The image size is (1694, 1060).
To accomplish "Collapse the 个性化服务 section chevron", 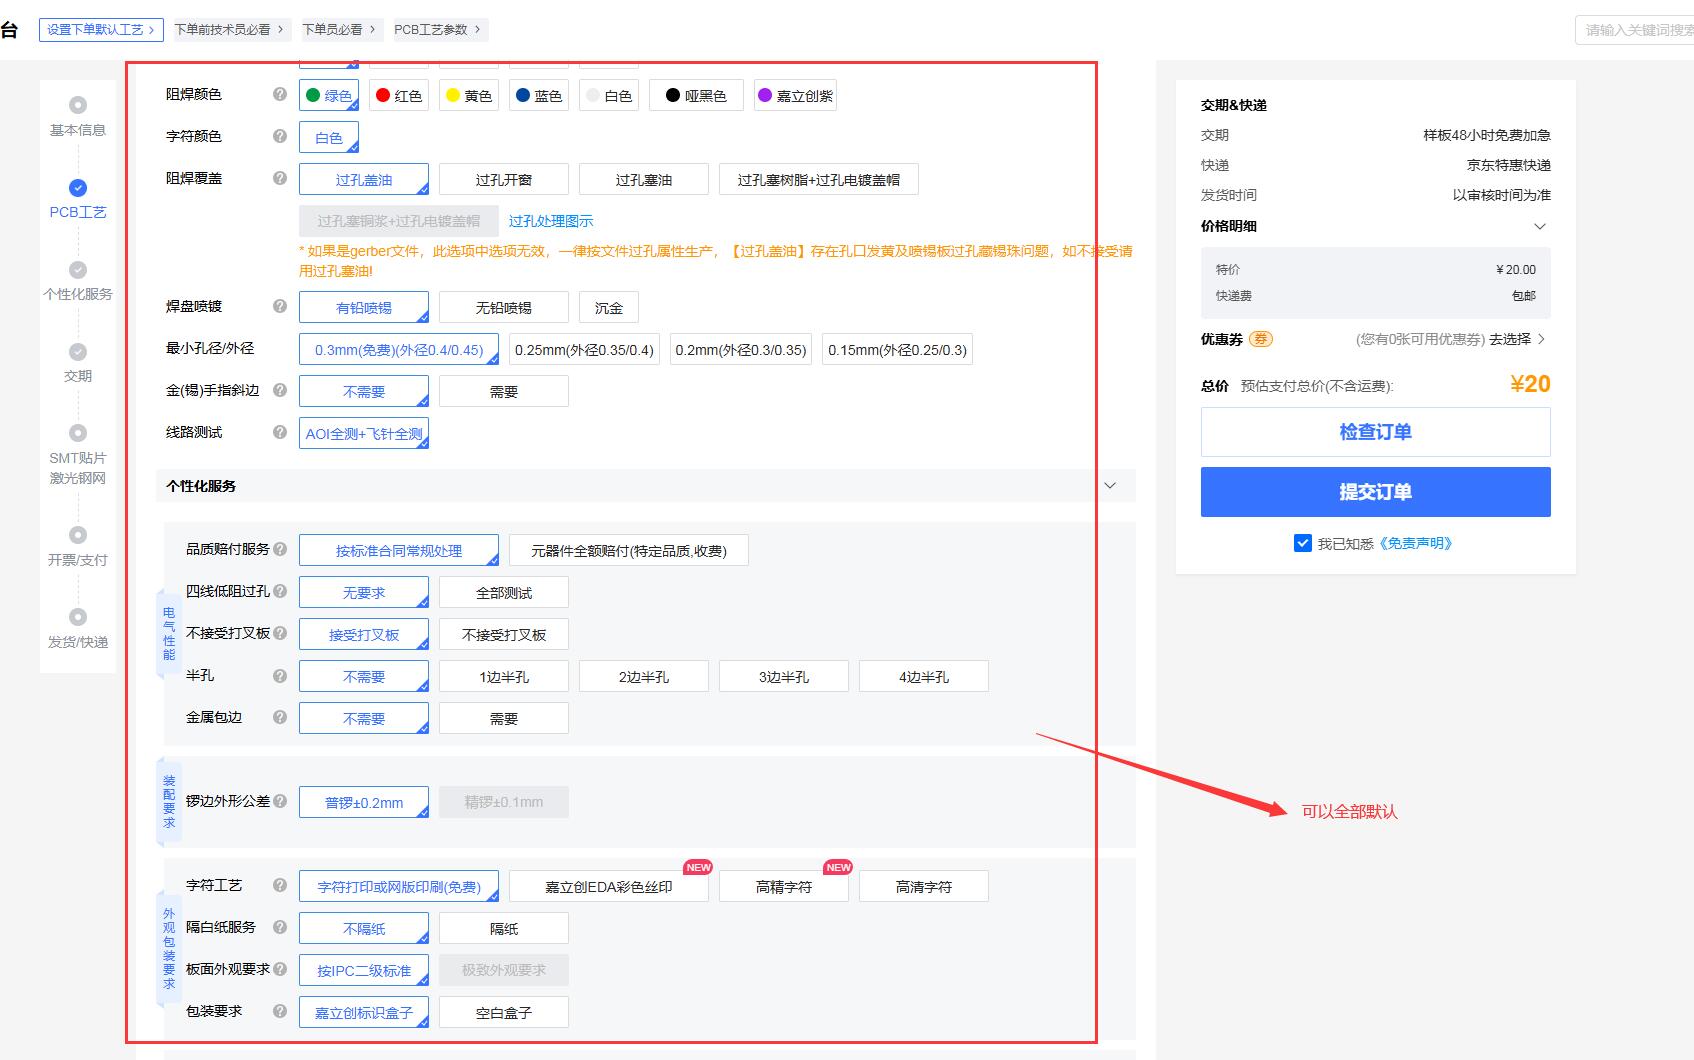I will 1110,486.
